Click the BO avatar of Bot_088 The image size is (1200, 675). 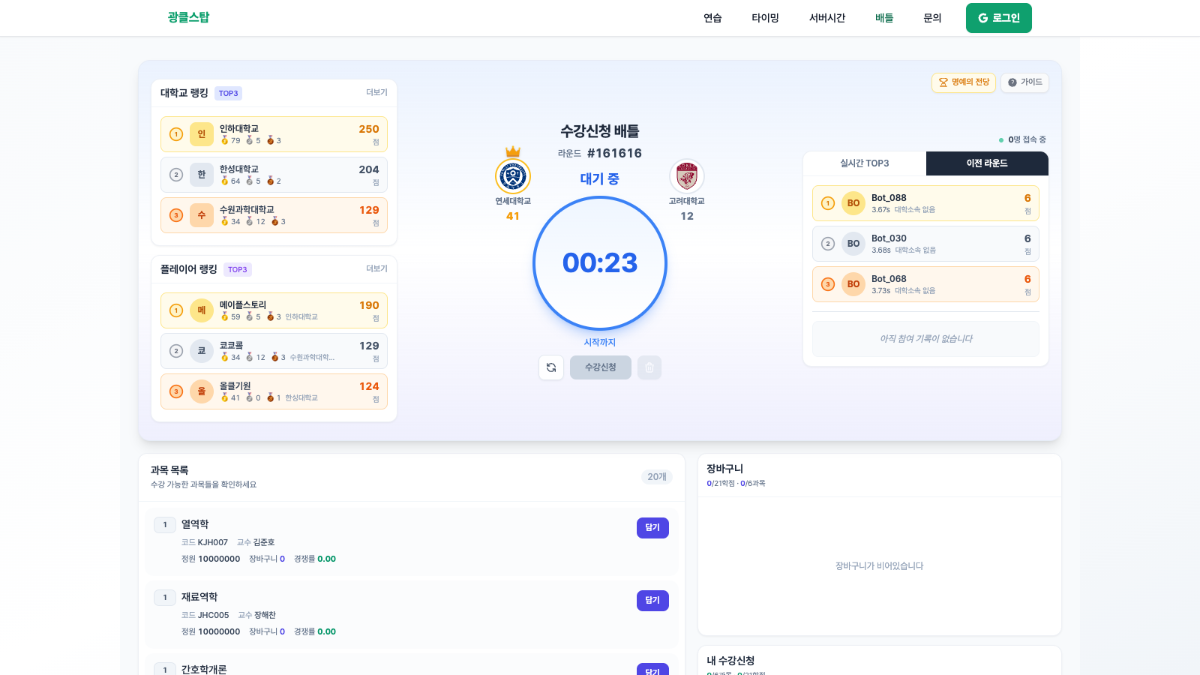point(853,203)
